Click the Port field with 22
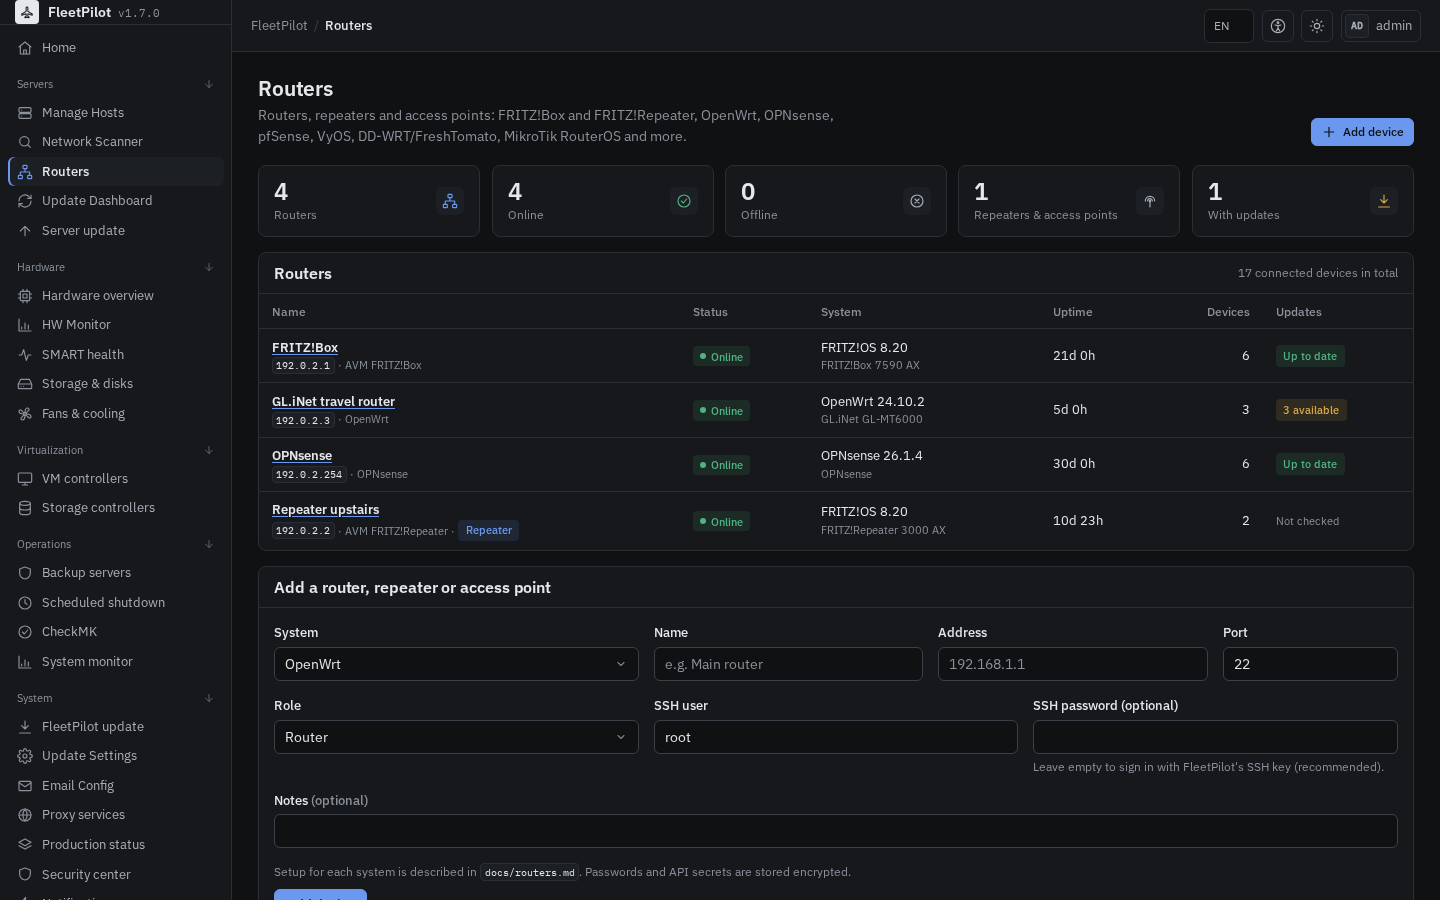 tap(1310, 664)
